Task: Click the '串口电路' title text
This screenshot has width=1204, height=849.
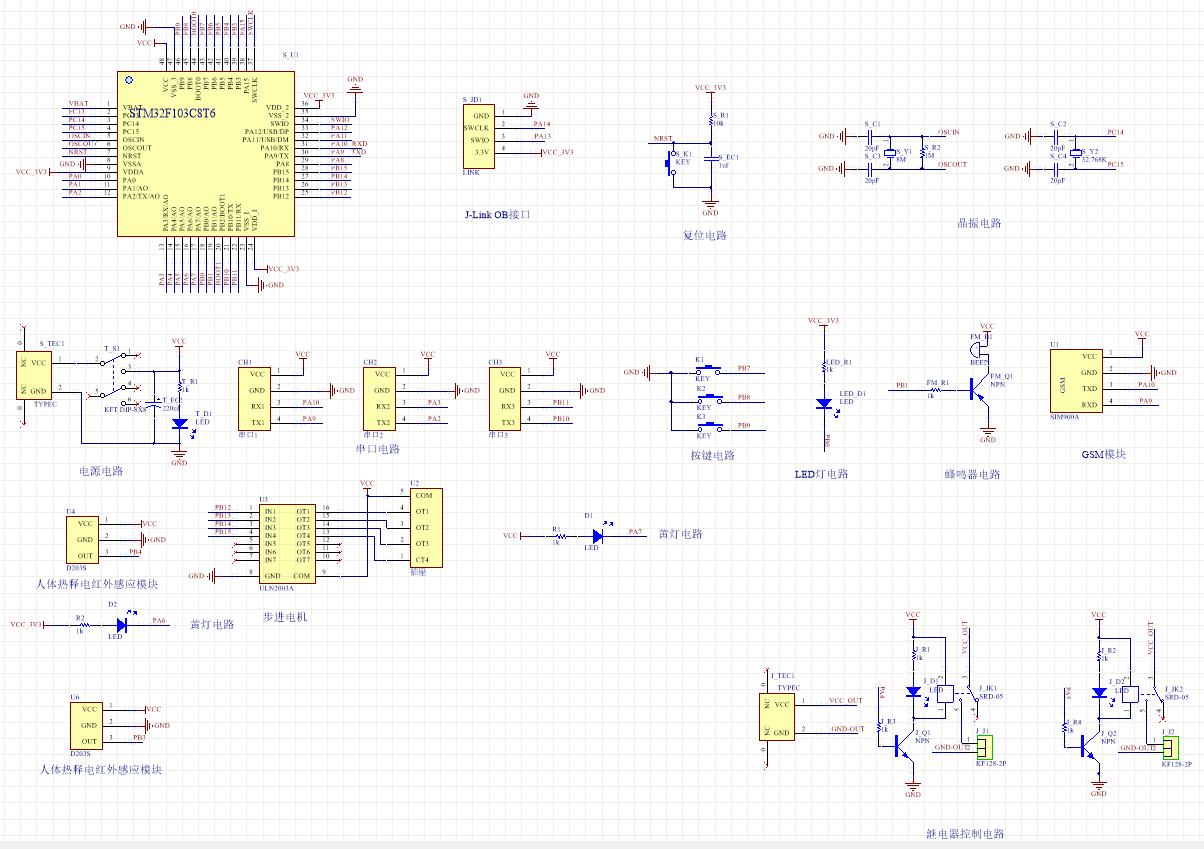Action: click(x=378, y=449)
